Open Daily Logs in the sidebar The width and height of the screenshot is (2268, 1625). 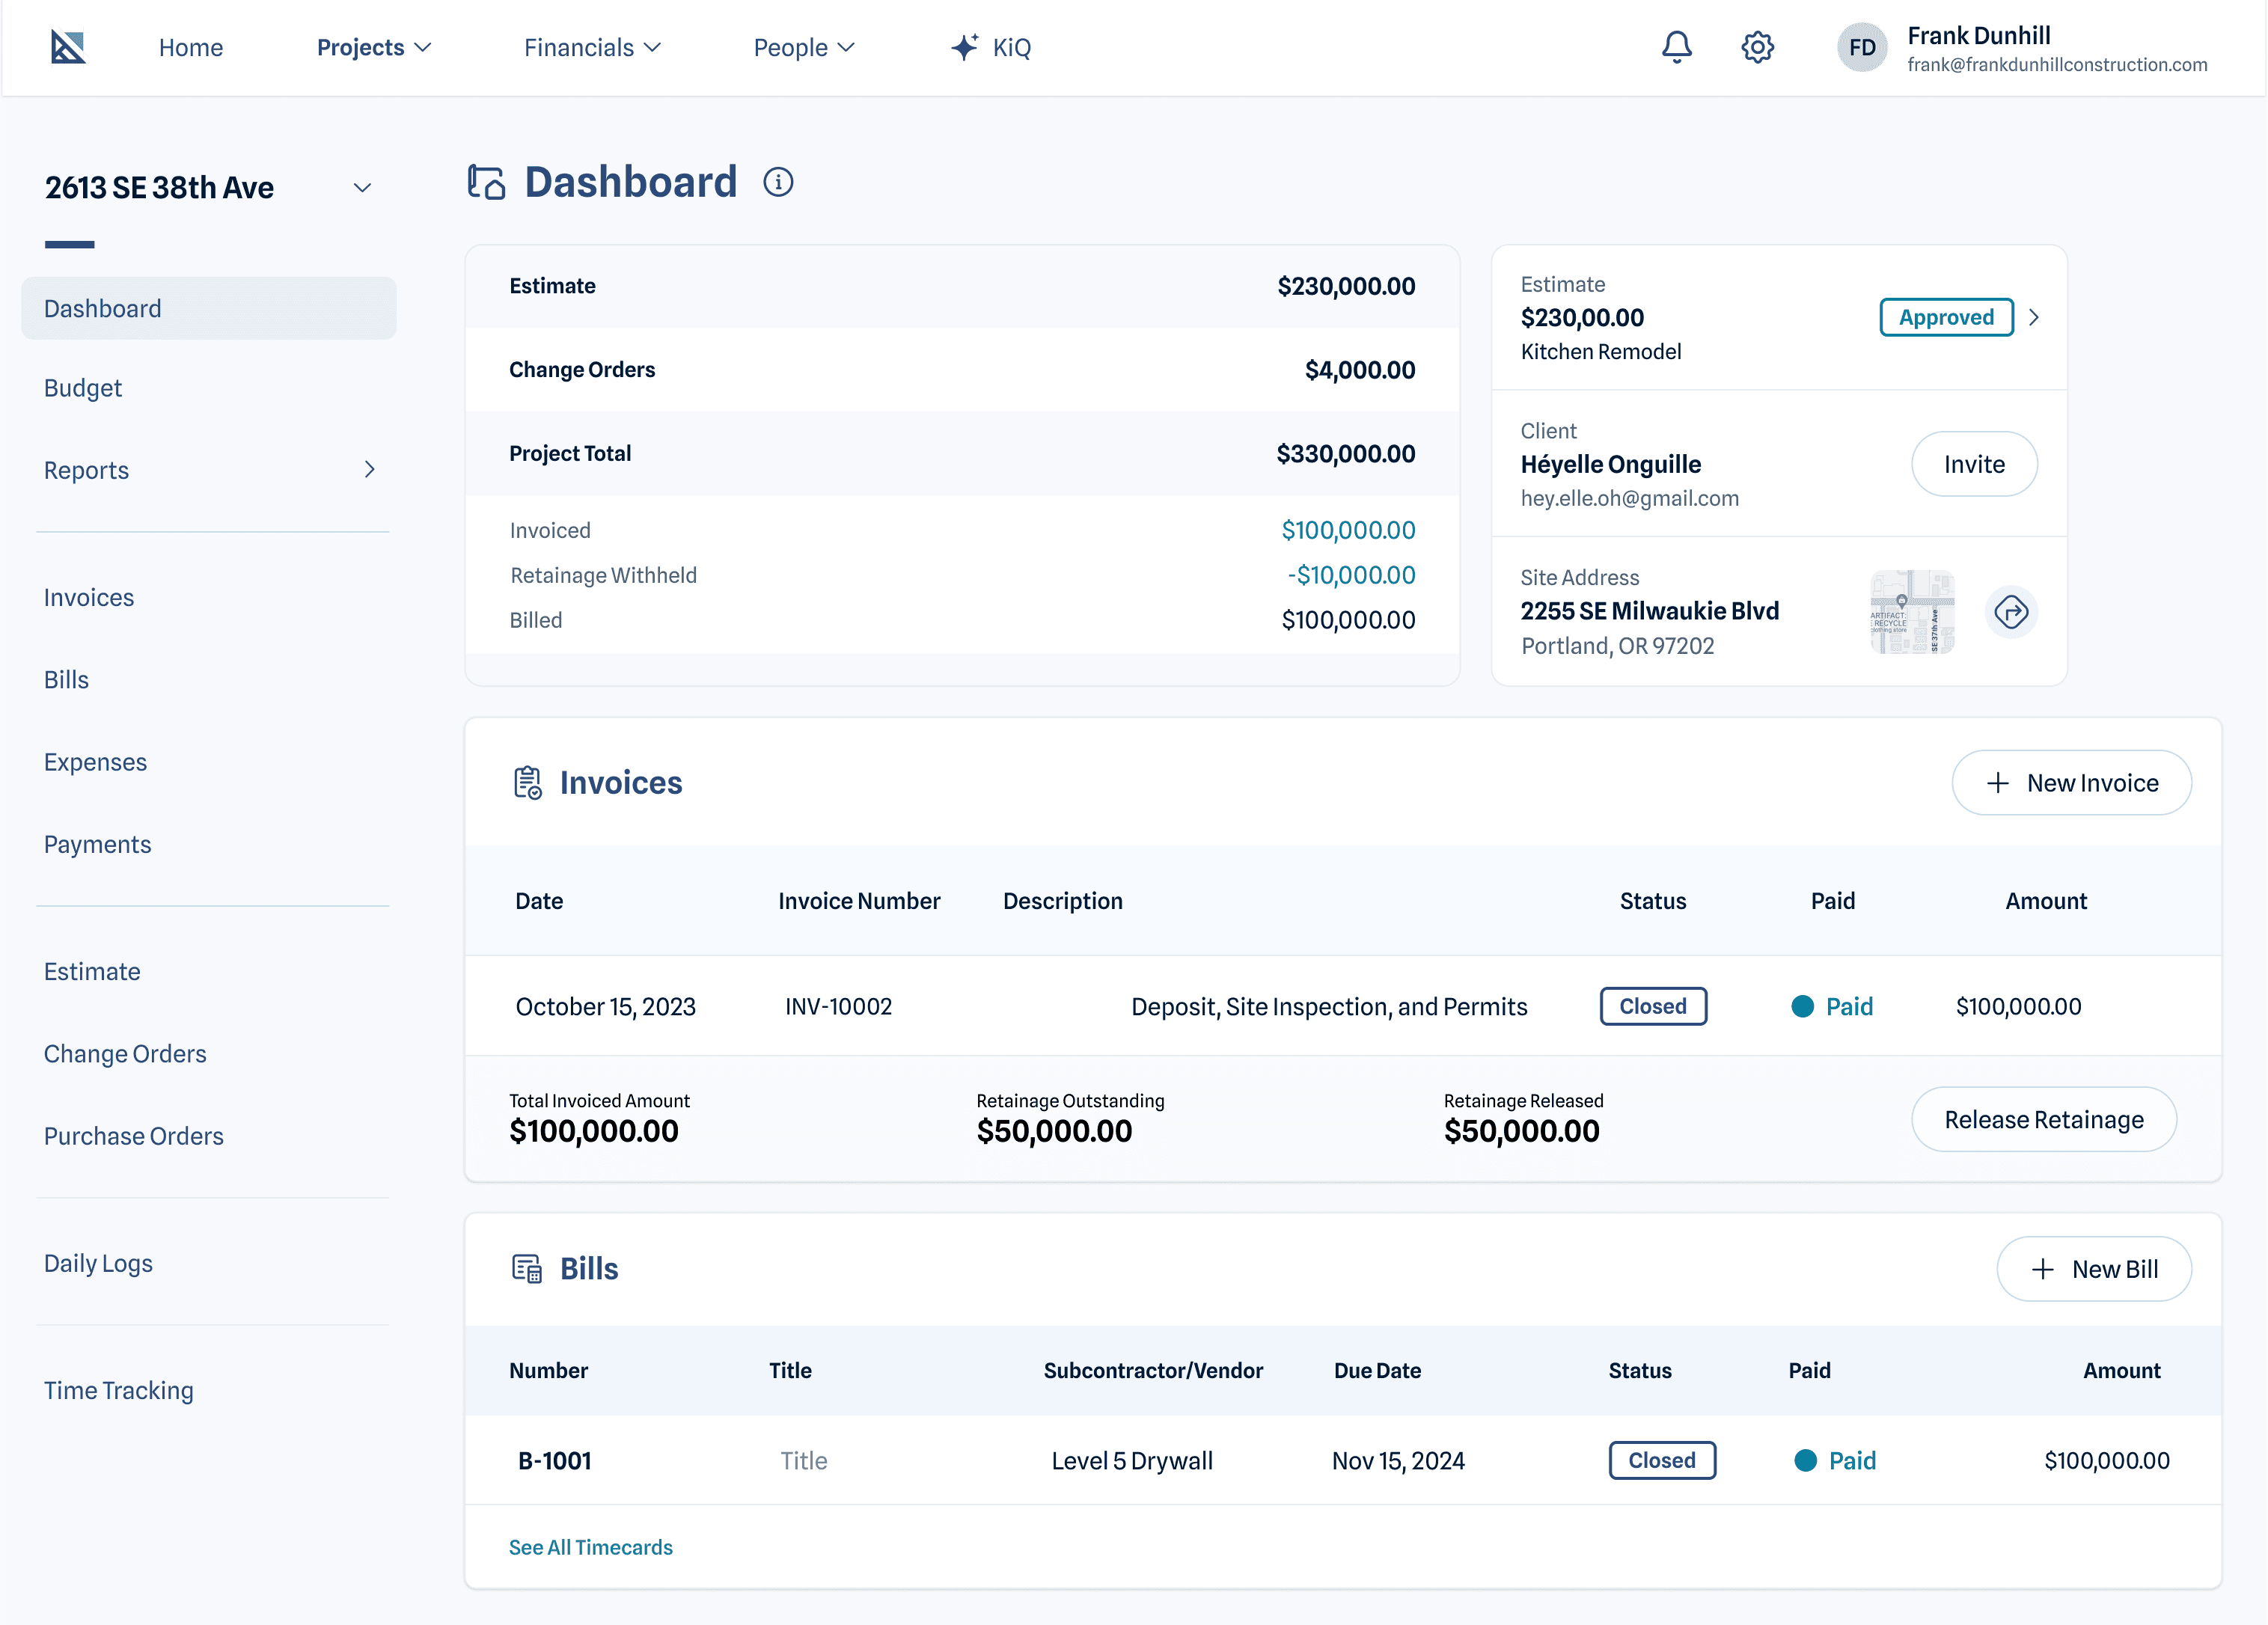pyautogui.click(x=98, y=1264)
